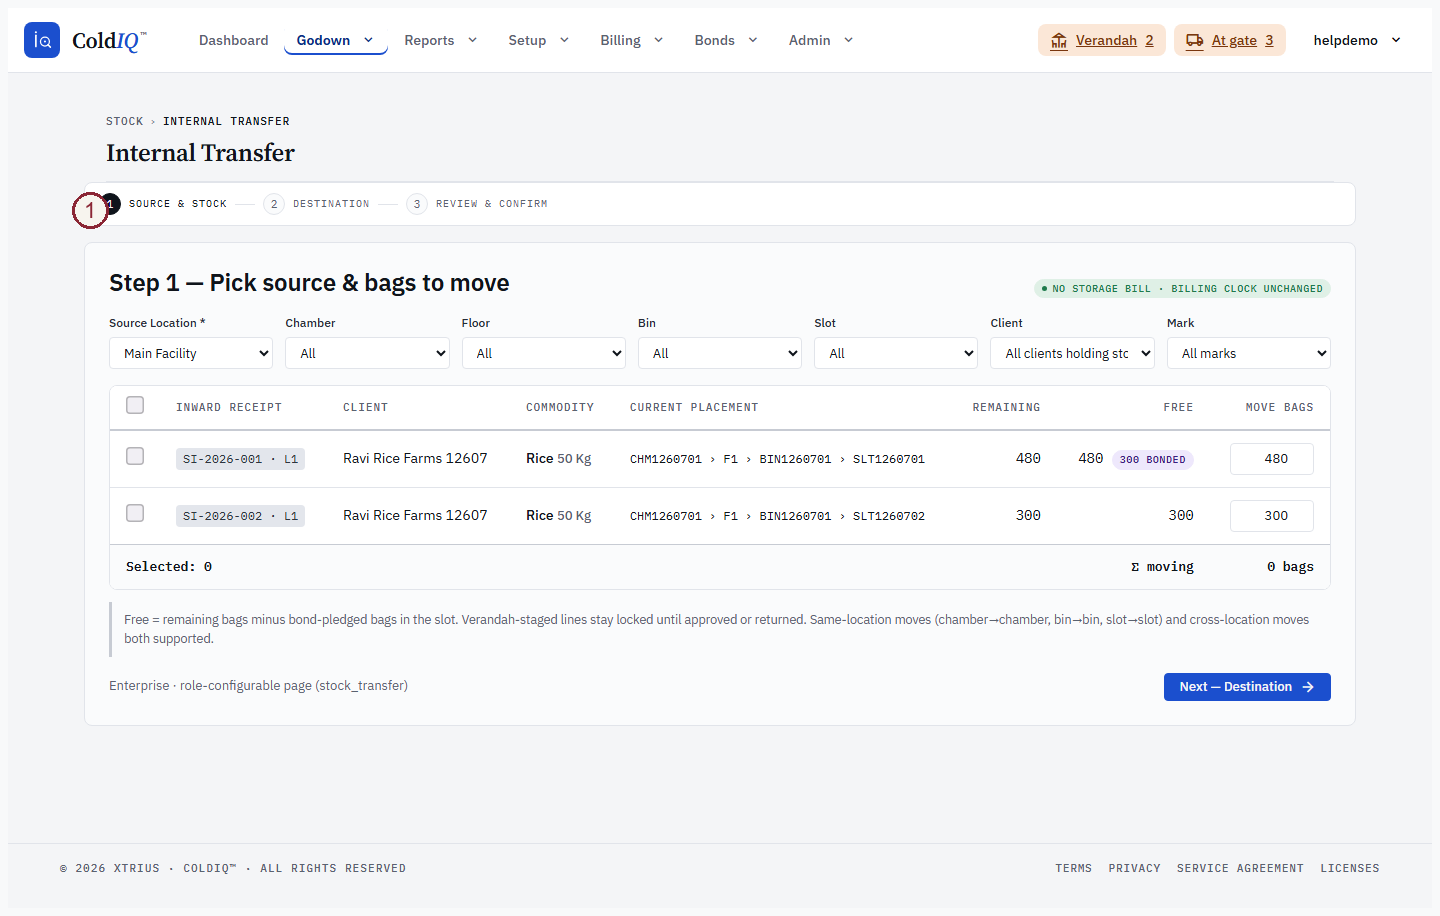The image size is (1440, 916).
Task: Open the Mark filter dropdown
Action: (1249, 353)
